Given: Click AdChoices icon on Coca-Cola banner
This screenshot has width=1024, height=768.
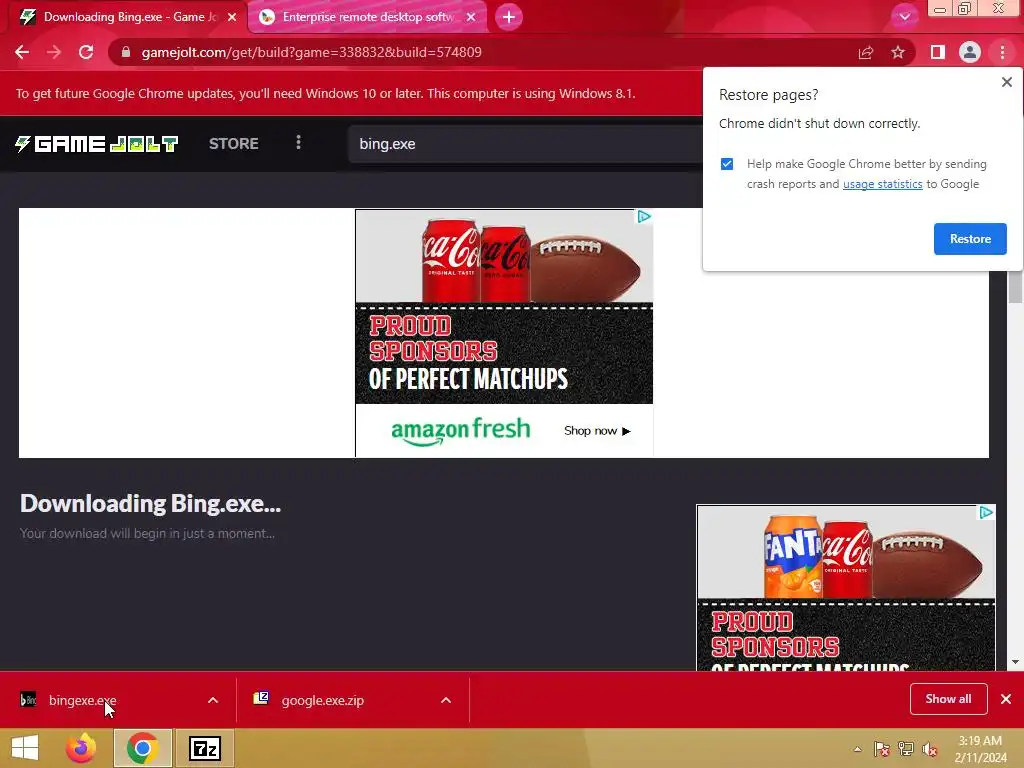Looking at the screenshot, I should [644, 217].
